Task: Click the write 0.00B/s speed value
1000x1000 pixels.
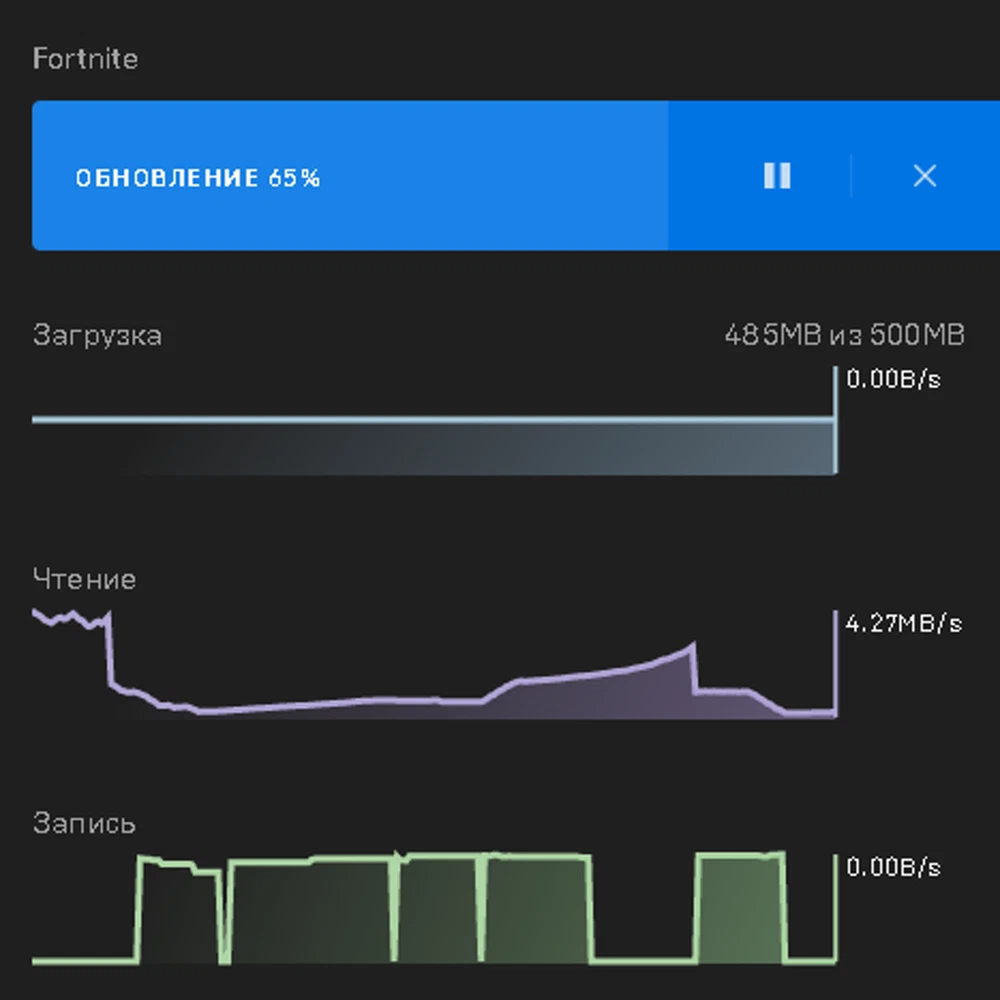Action: (x=893, y=867)
